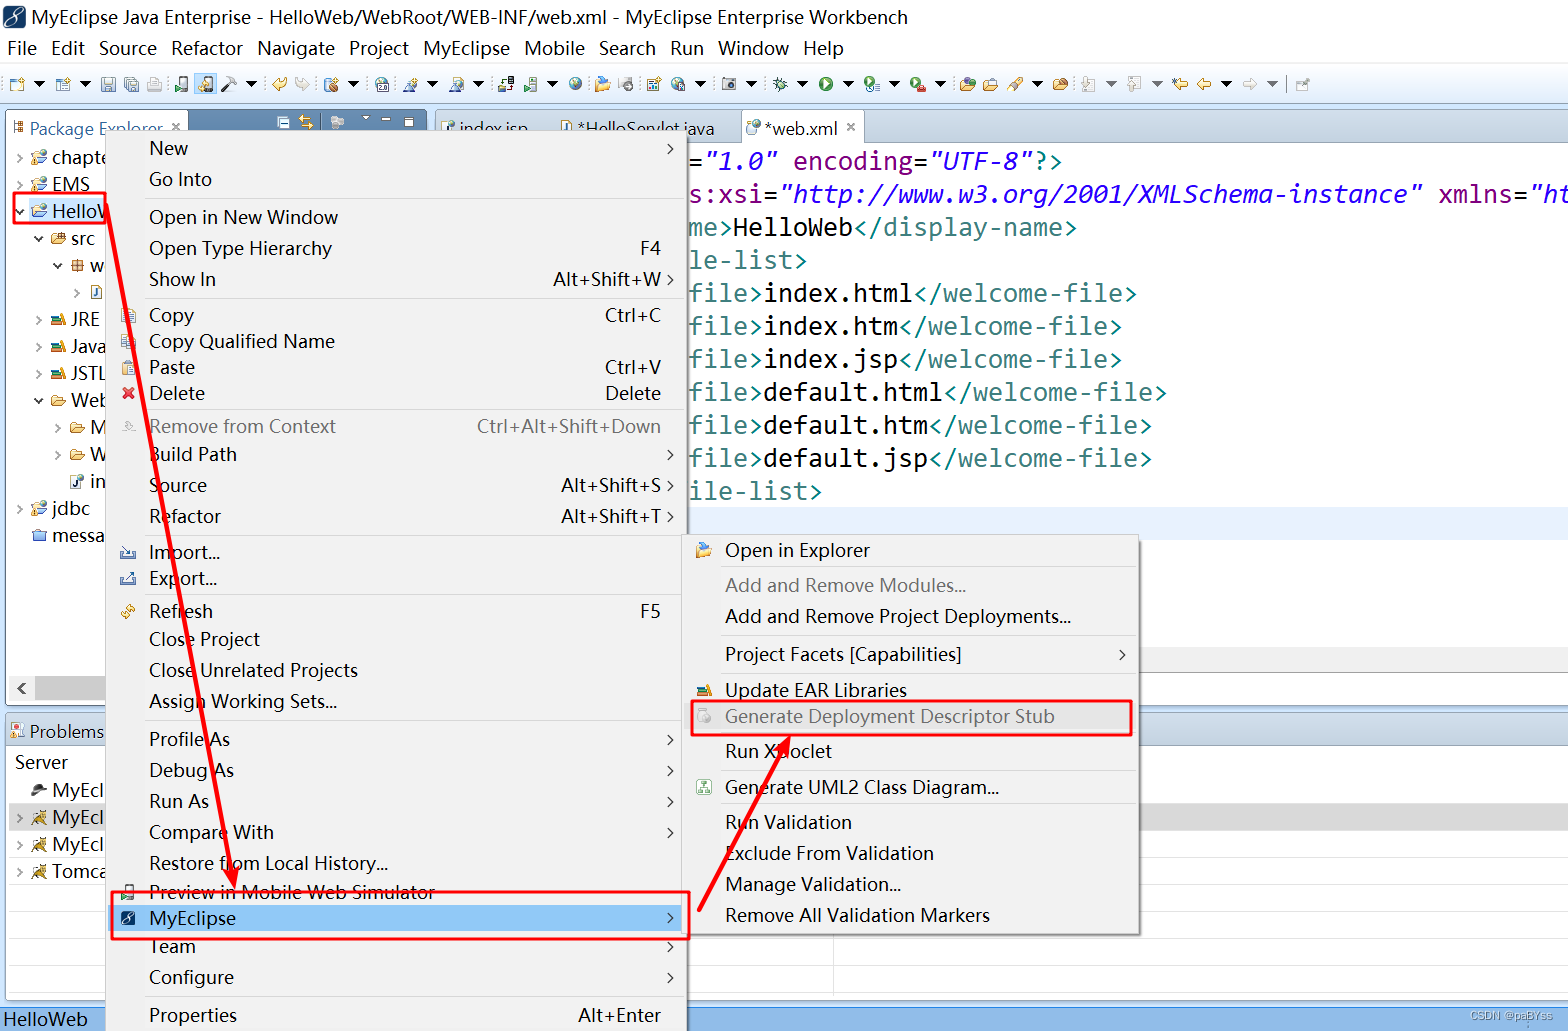Click HelloWeb text in status bar
This screenshot has height=1031, width=1568.
(x=46, y=1019)
